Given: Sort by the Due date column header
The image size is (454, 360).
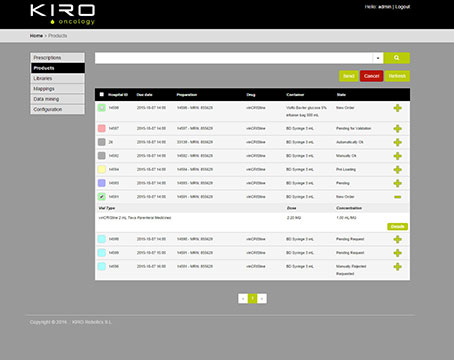Looking at the screenshot, I should coord(144,95).
